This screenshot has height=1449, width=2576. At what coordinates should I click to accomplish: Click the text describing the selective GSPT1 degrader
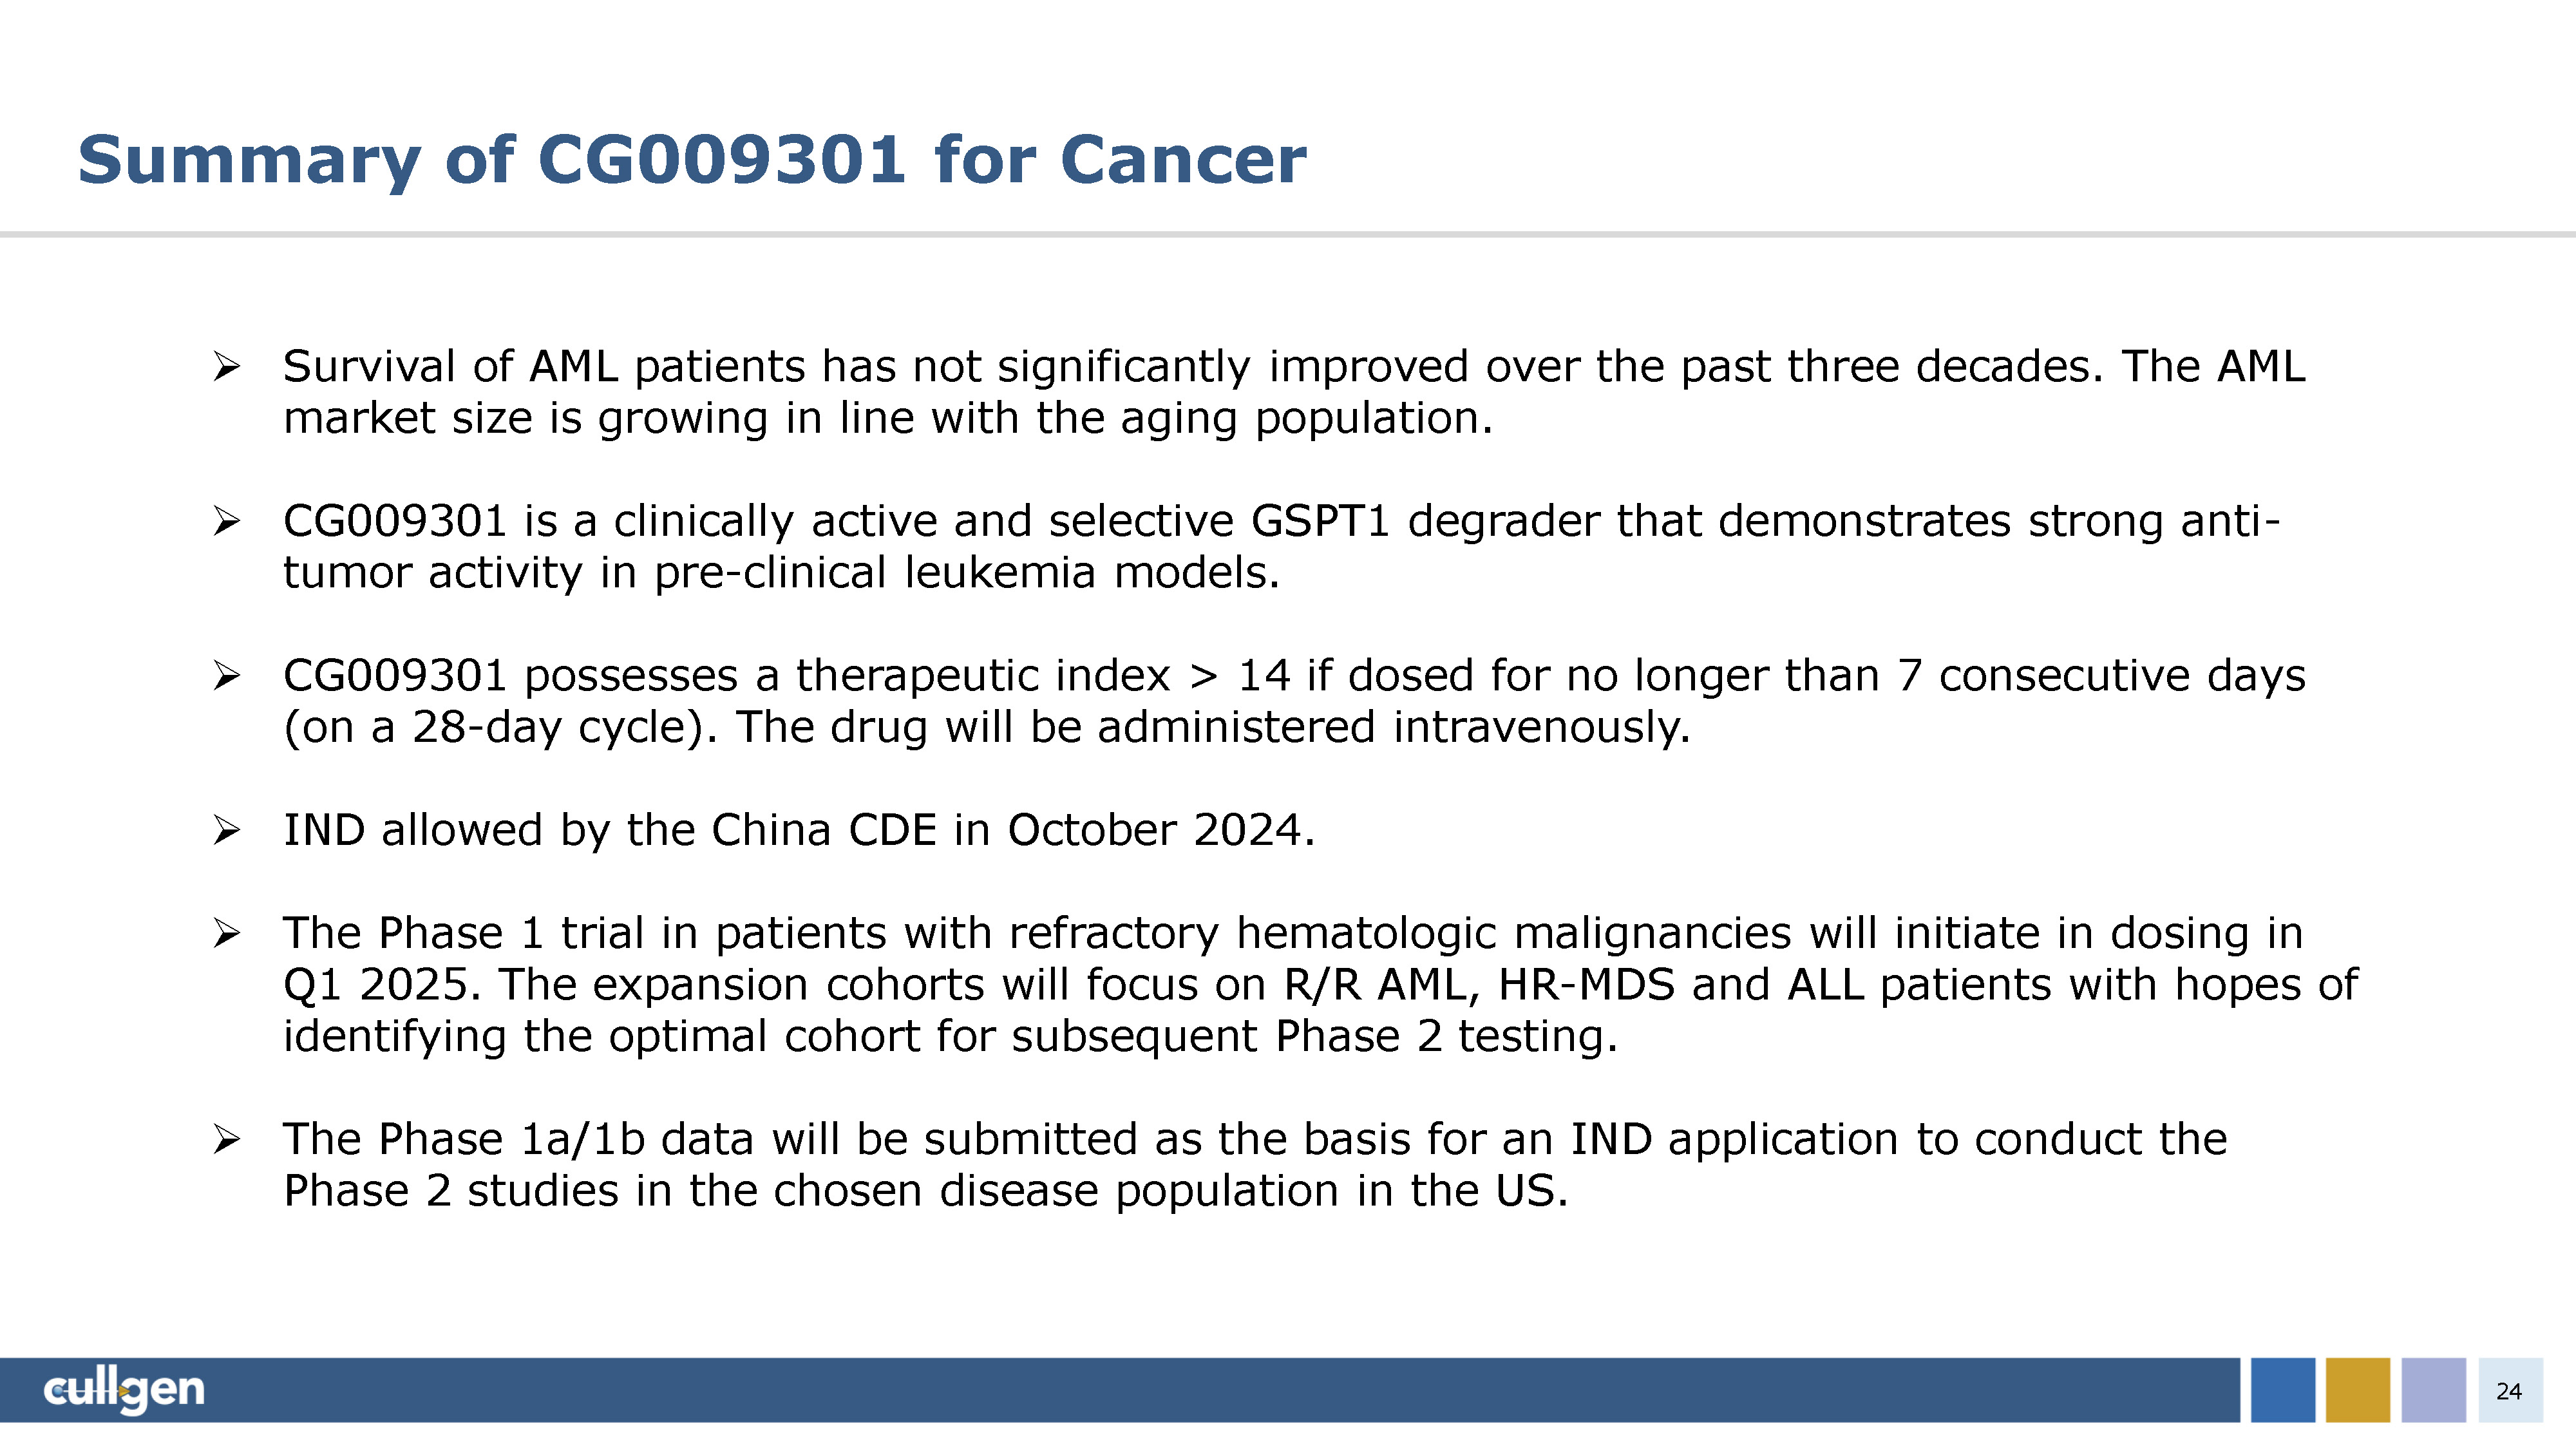1280,546
